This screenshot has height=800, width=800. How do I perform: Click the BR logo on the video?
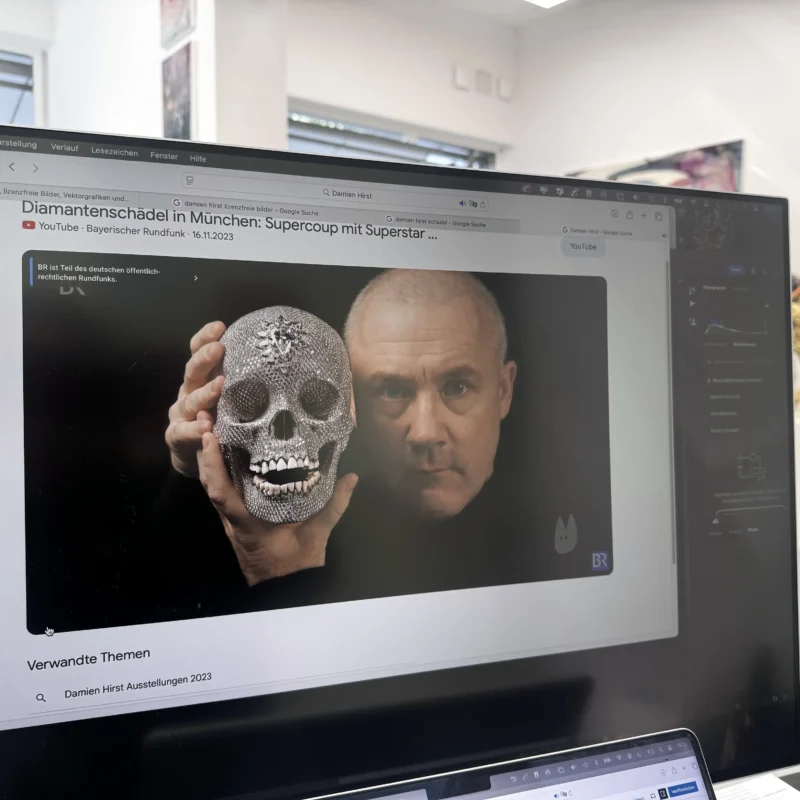point(599,560)
